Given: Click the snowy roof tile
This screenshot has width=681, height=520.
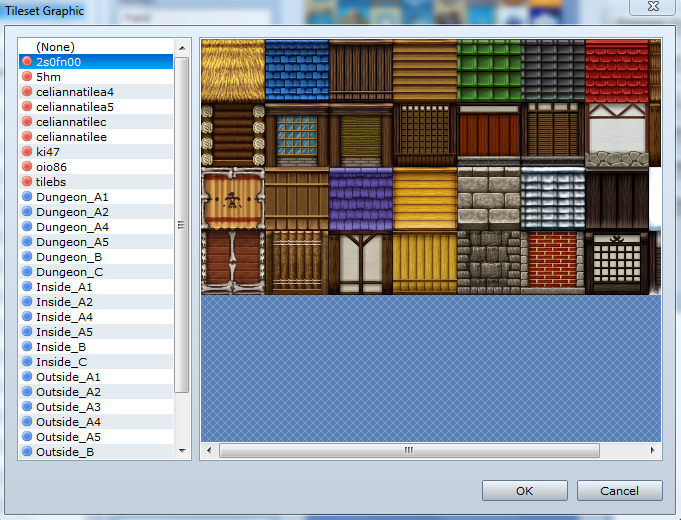Looking at the screenshot, I should click(553, 199).
